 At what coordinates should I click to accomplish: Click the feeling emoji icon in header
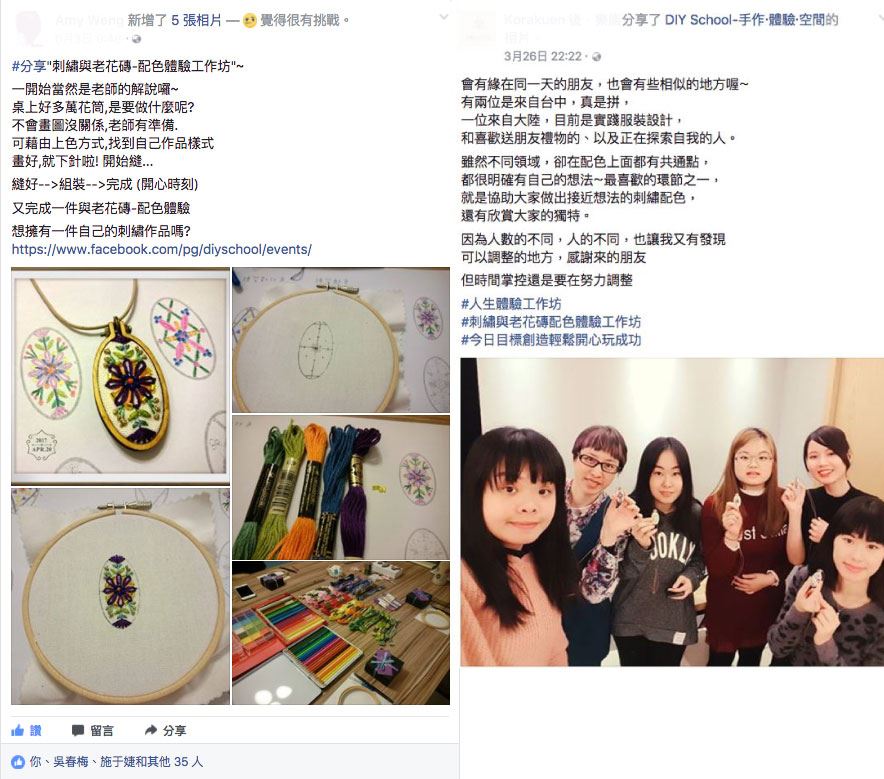coord(249,21)
